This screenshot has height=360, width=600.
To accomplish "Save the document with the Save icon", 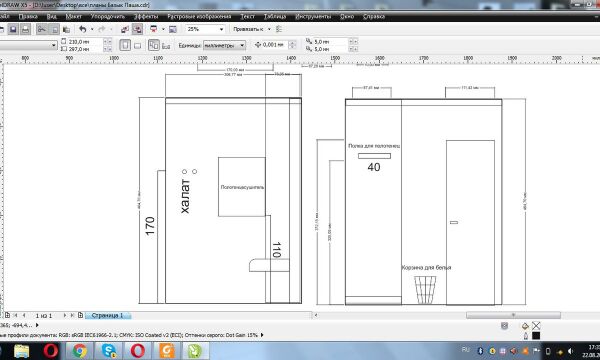I will (13, 29).
